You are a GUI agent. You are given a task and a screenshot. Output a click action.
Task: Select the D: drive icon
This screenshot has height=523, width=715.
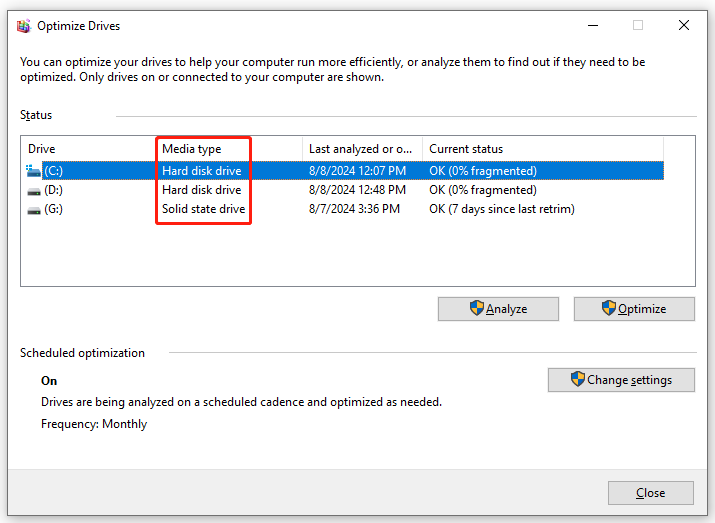[x=34, y=192]
